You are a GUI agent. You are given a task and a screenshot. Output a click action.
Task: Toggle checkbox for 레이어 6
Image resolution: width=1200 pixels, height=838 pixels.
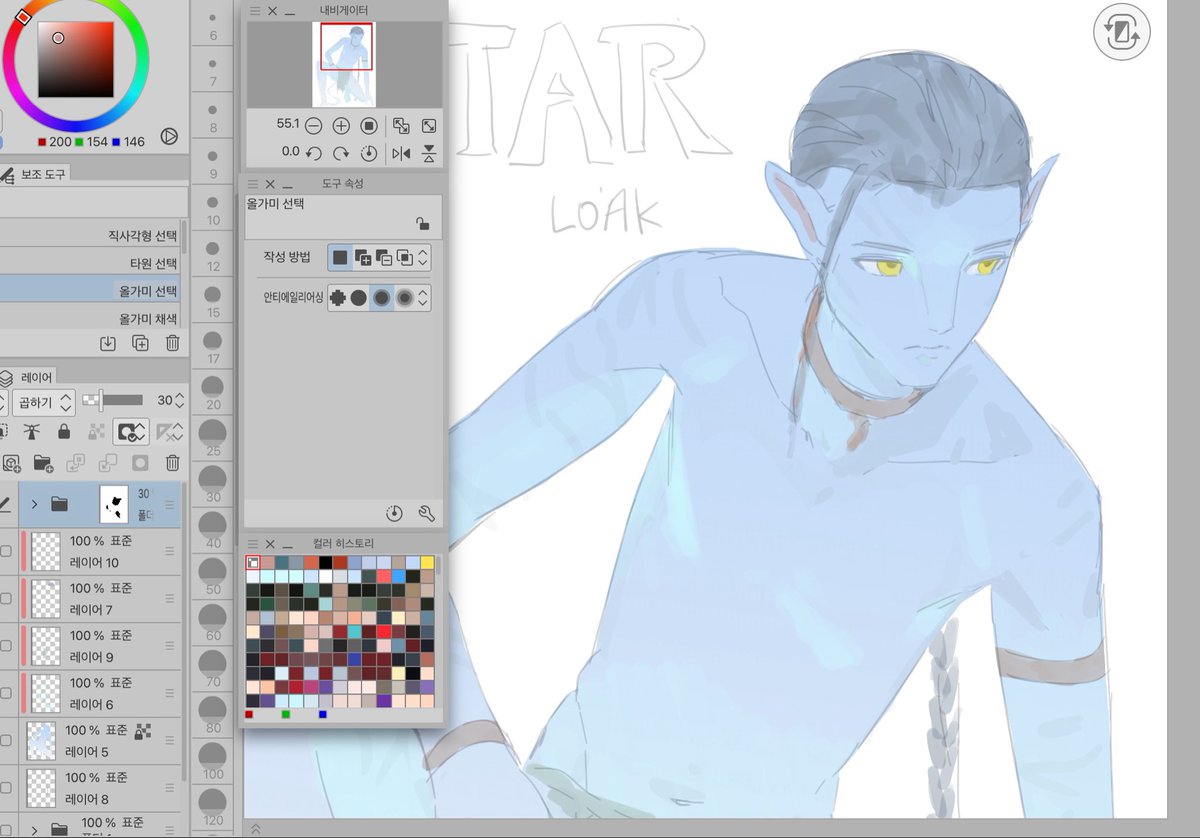(x=6, y=693)
